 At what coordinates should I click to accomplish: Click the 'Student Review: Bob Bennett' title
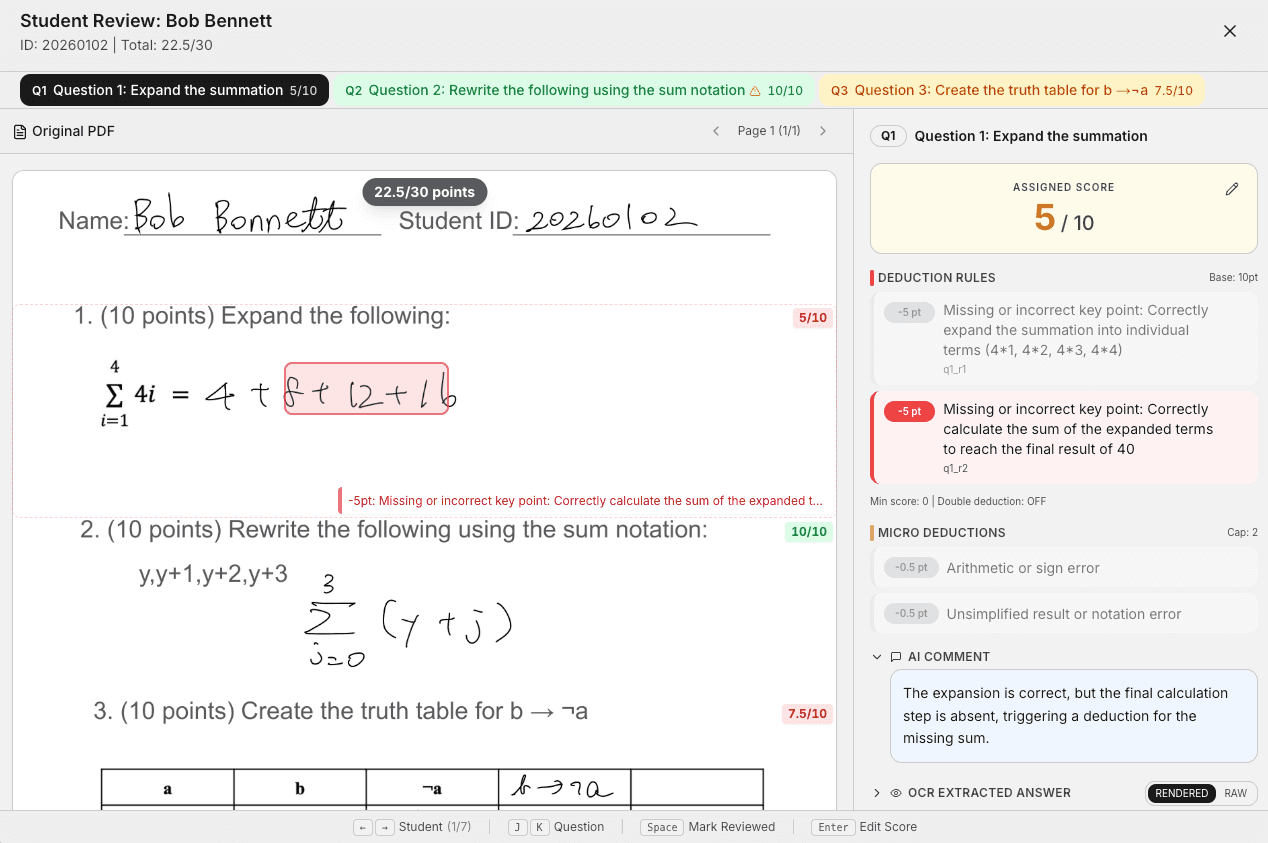coord(146,20)
